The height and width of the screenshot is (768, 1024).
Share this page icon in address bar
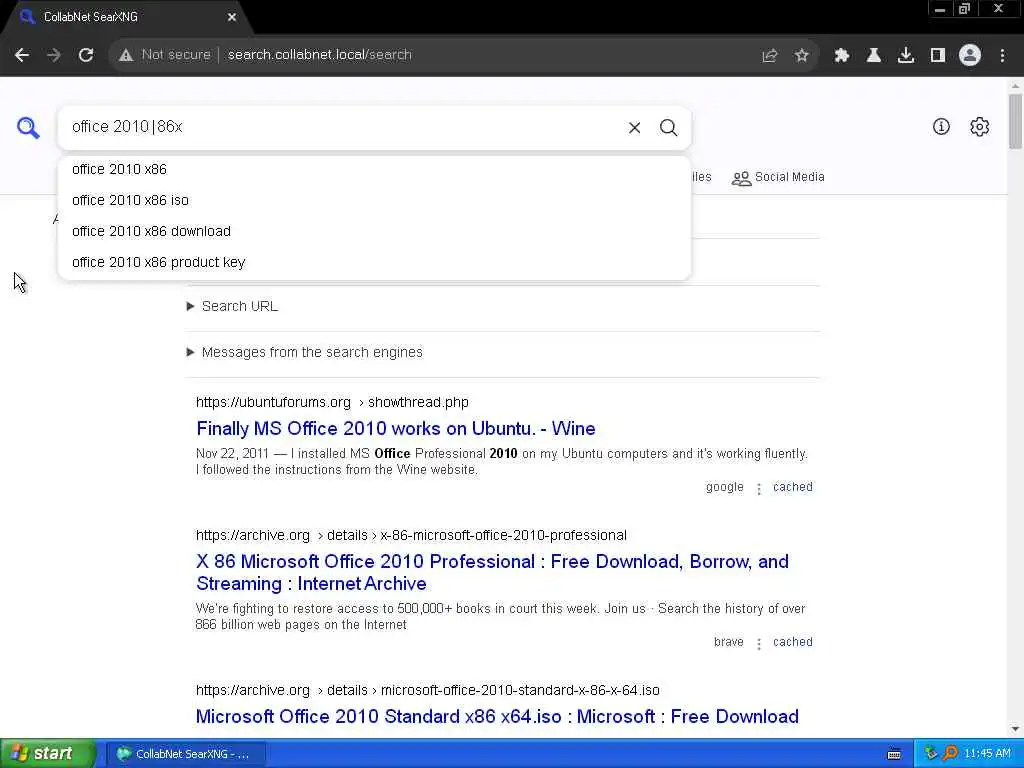770,56
